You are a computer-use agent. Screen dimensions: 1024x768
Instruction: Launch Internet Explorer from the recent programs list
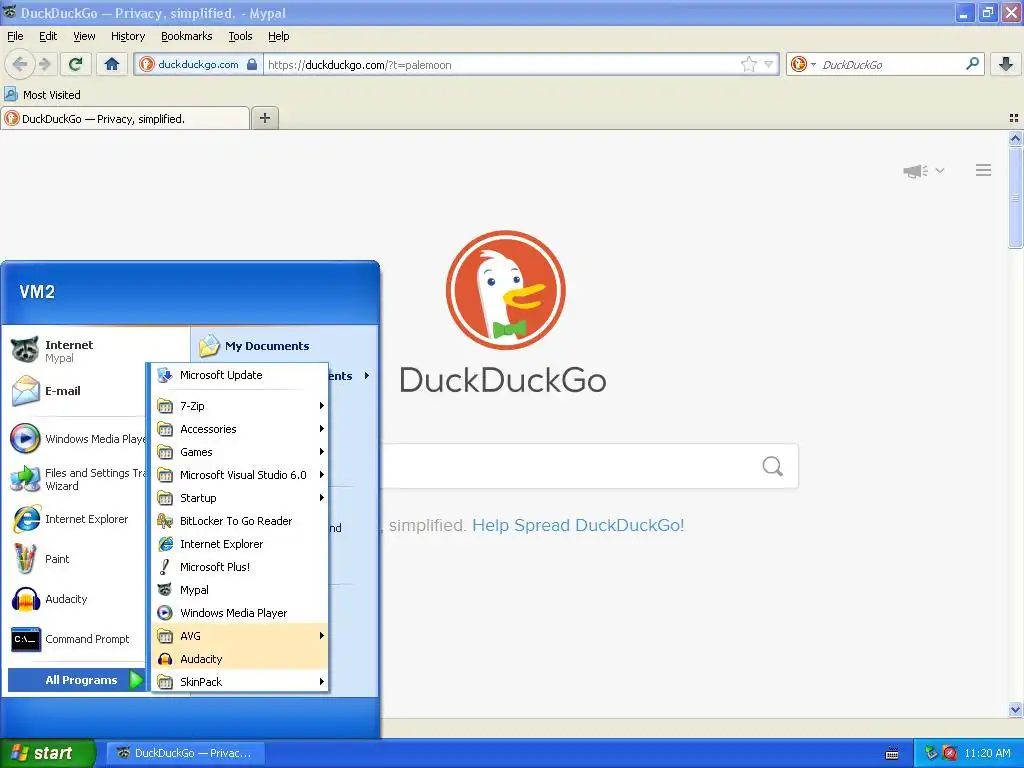point(78,519)
